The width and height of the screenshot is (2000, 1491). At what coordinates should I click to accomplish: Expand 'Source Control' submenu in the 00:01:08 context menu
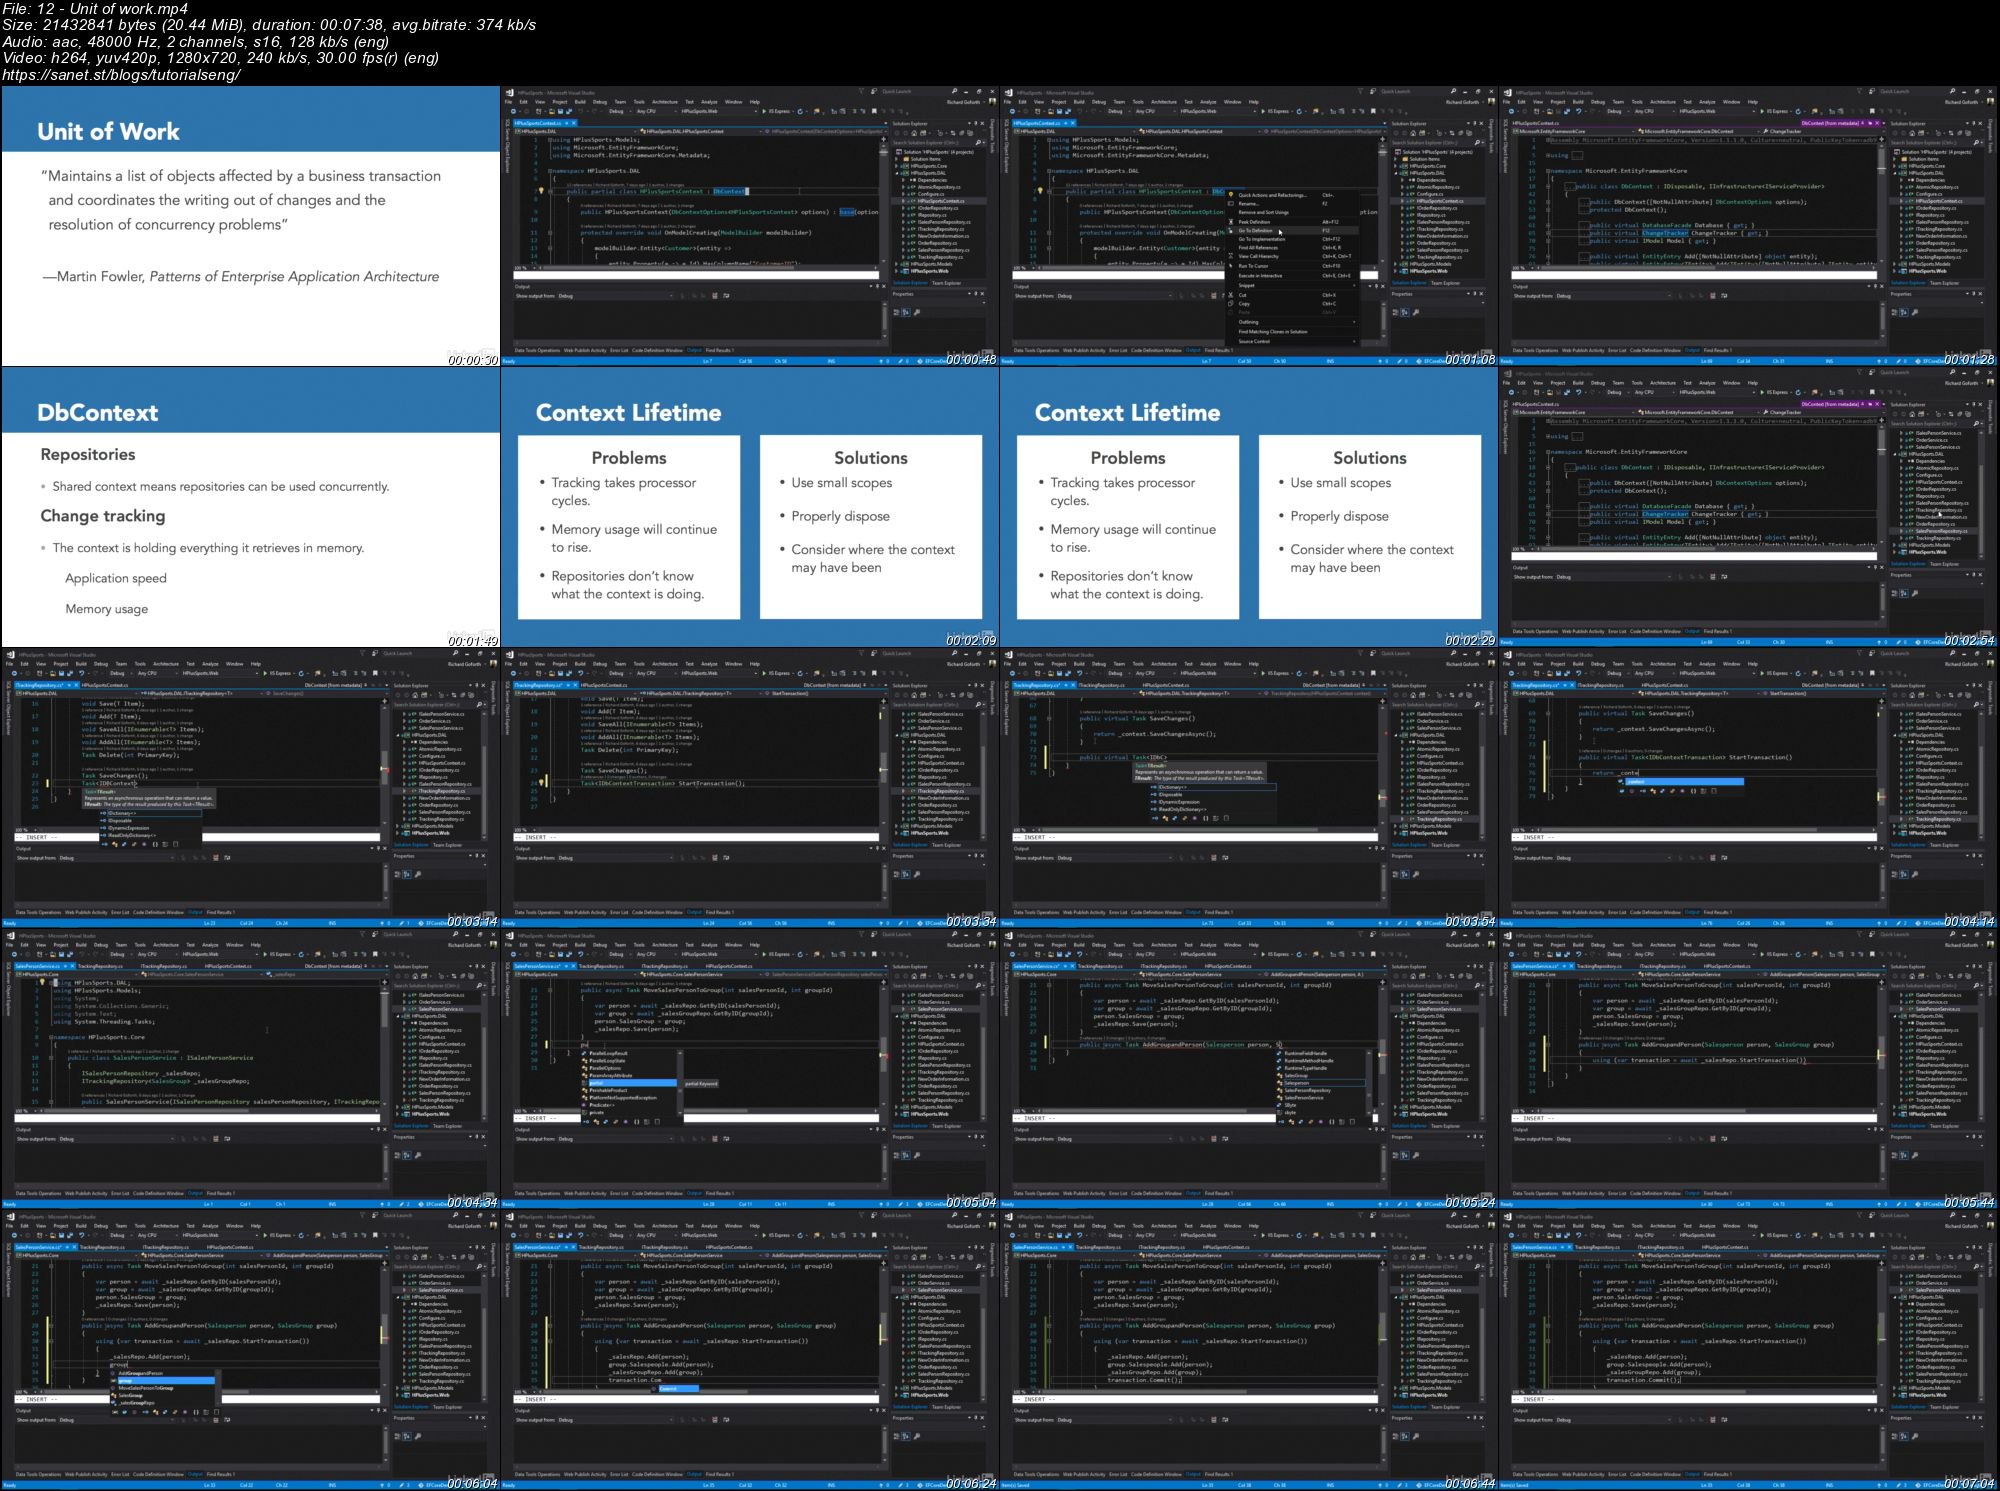click(x=1292, y=341)
